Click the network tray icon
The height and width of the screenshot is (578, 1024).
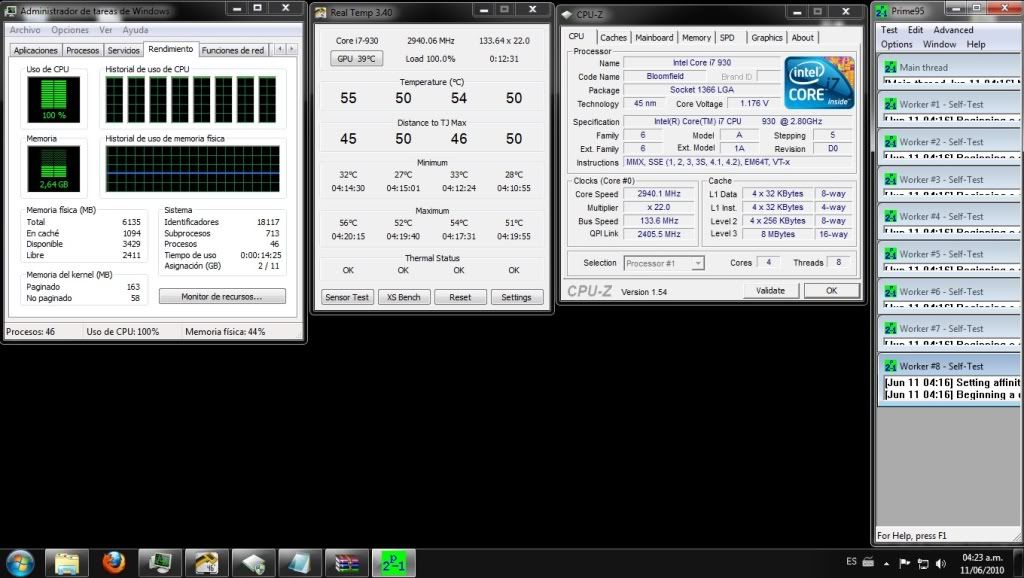tap(923, 564)
